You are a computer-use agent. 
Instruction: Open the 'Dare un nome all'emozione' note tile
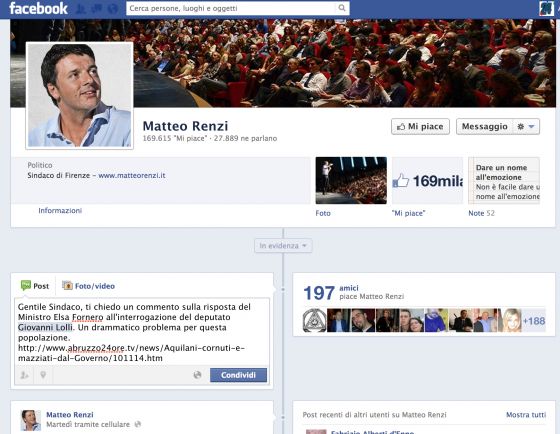pyautogui.click(x=504, y=180)
